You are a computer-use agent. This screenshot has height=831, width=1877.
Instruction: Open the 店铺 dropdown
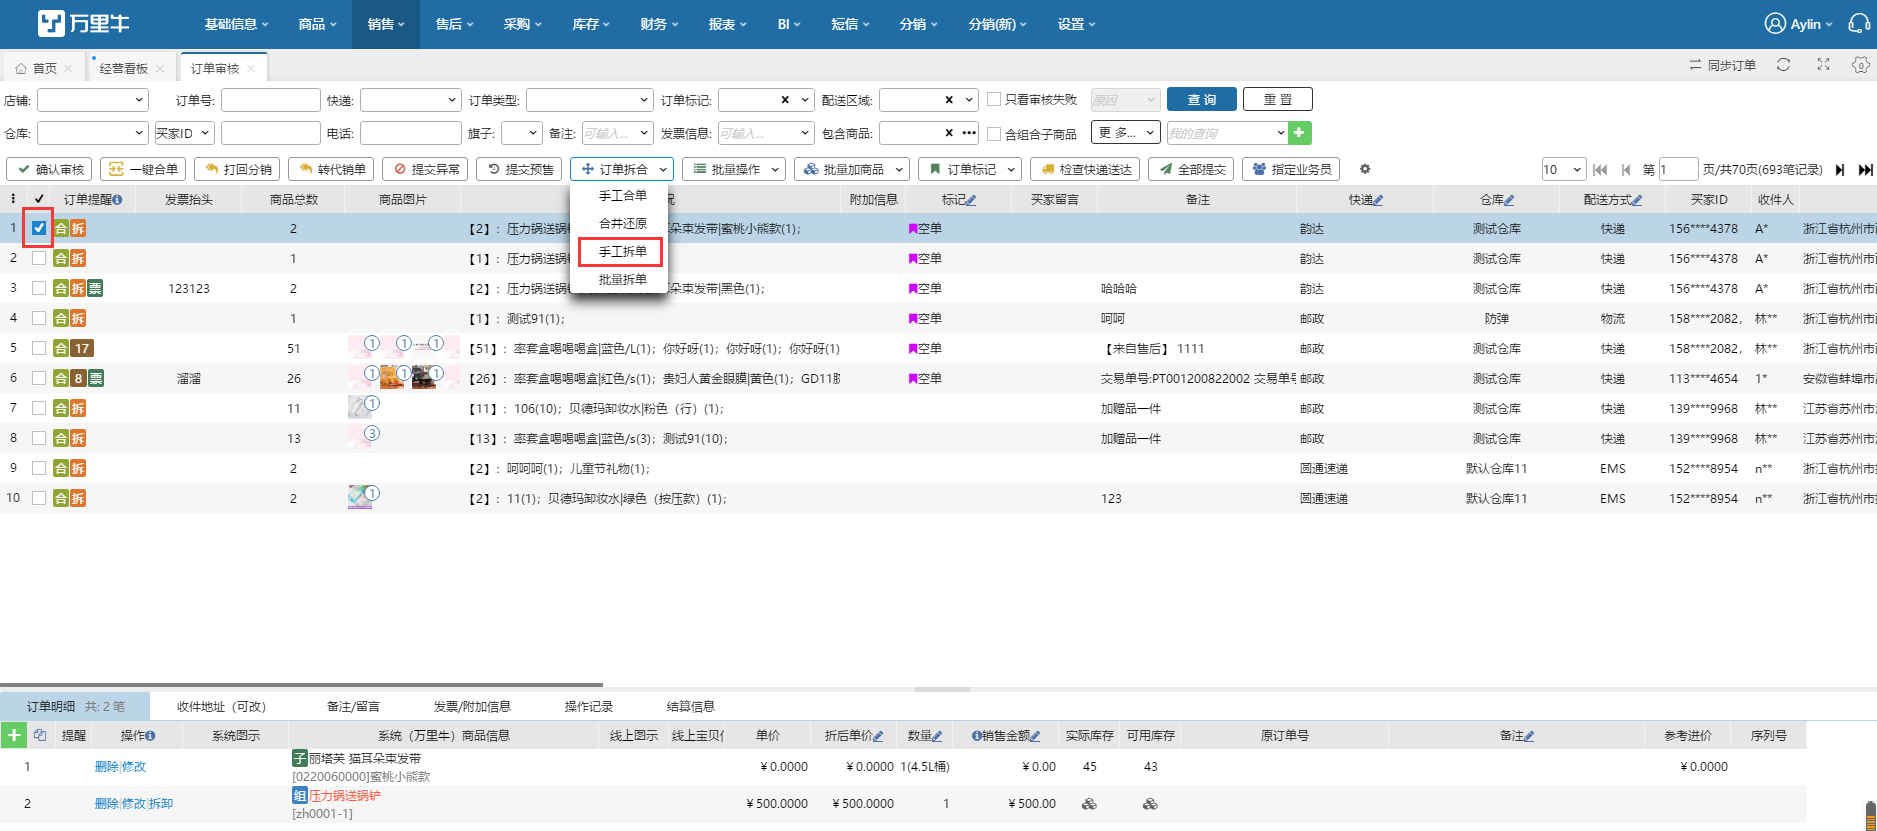(x=93, y=100)
